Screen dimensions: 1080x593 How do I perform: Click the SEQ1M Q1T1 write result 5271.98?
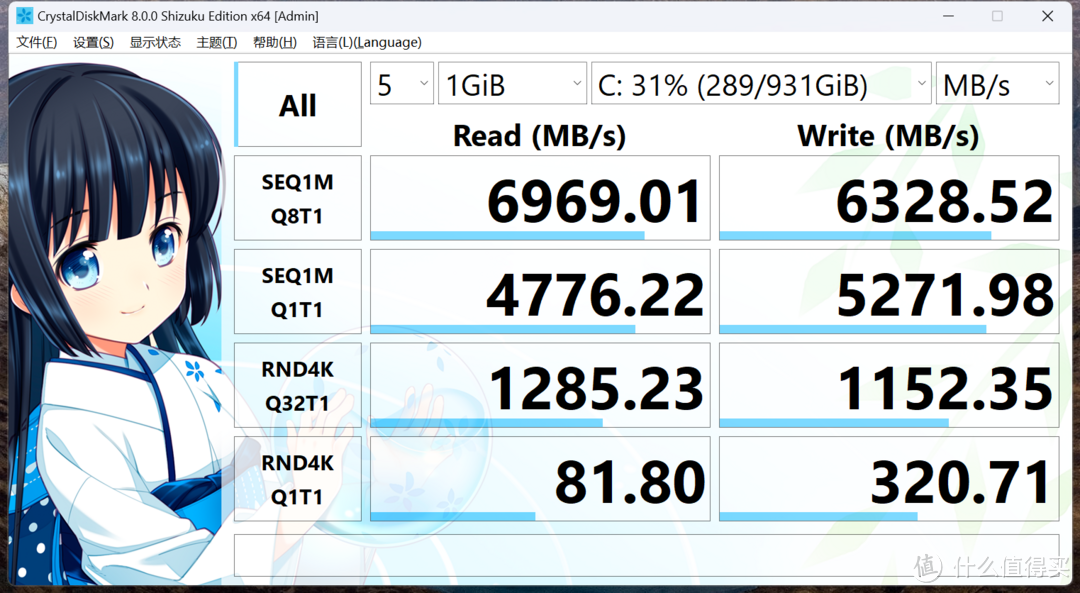click(x=889, y=292)
